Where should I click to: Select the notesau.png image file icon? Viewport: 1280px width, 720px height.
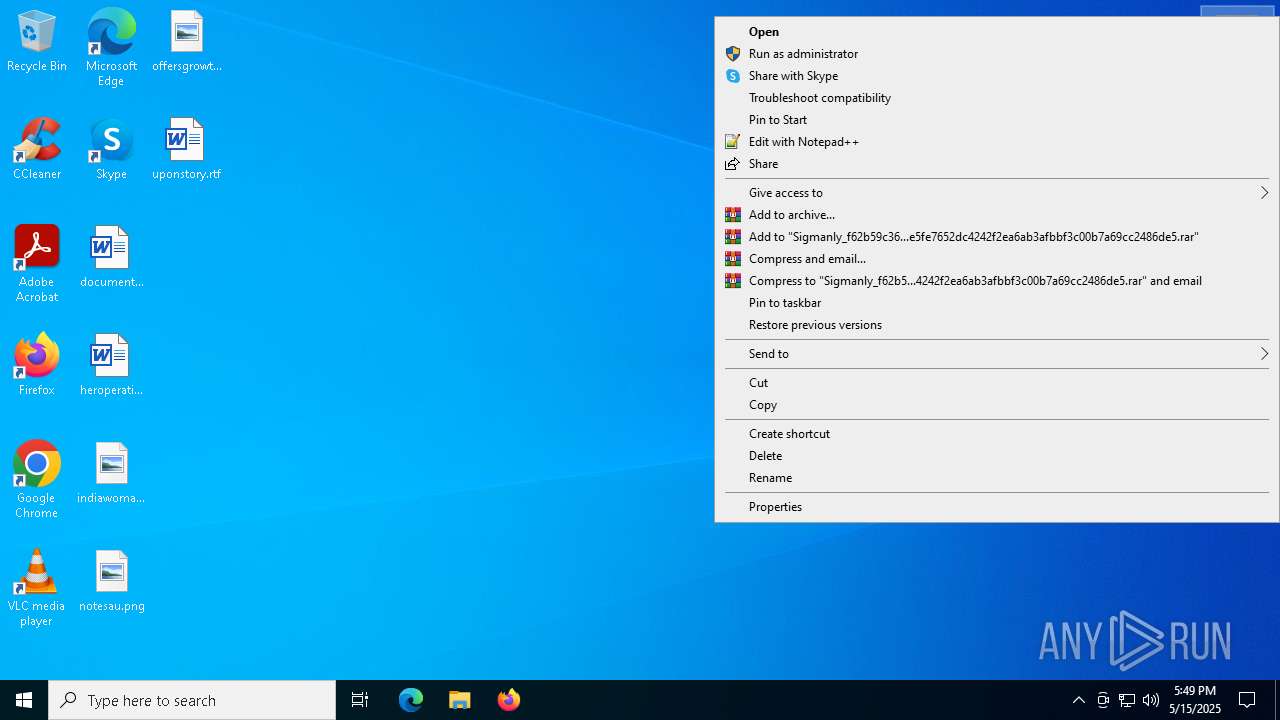tap(111, 582)
